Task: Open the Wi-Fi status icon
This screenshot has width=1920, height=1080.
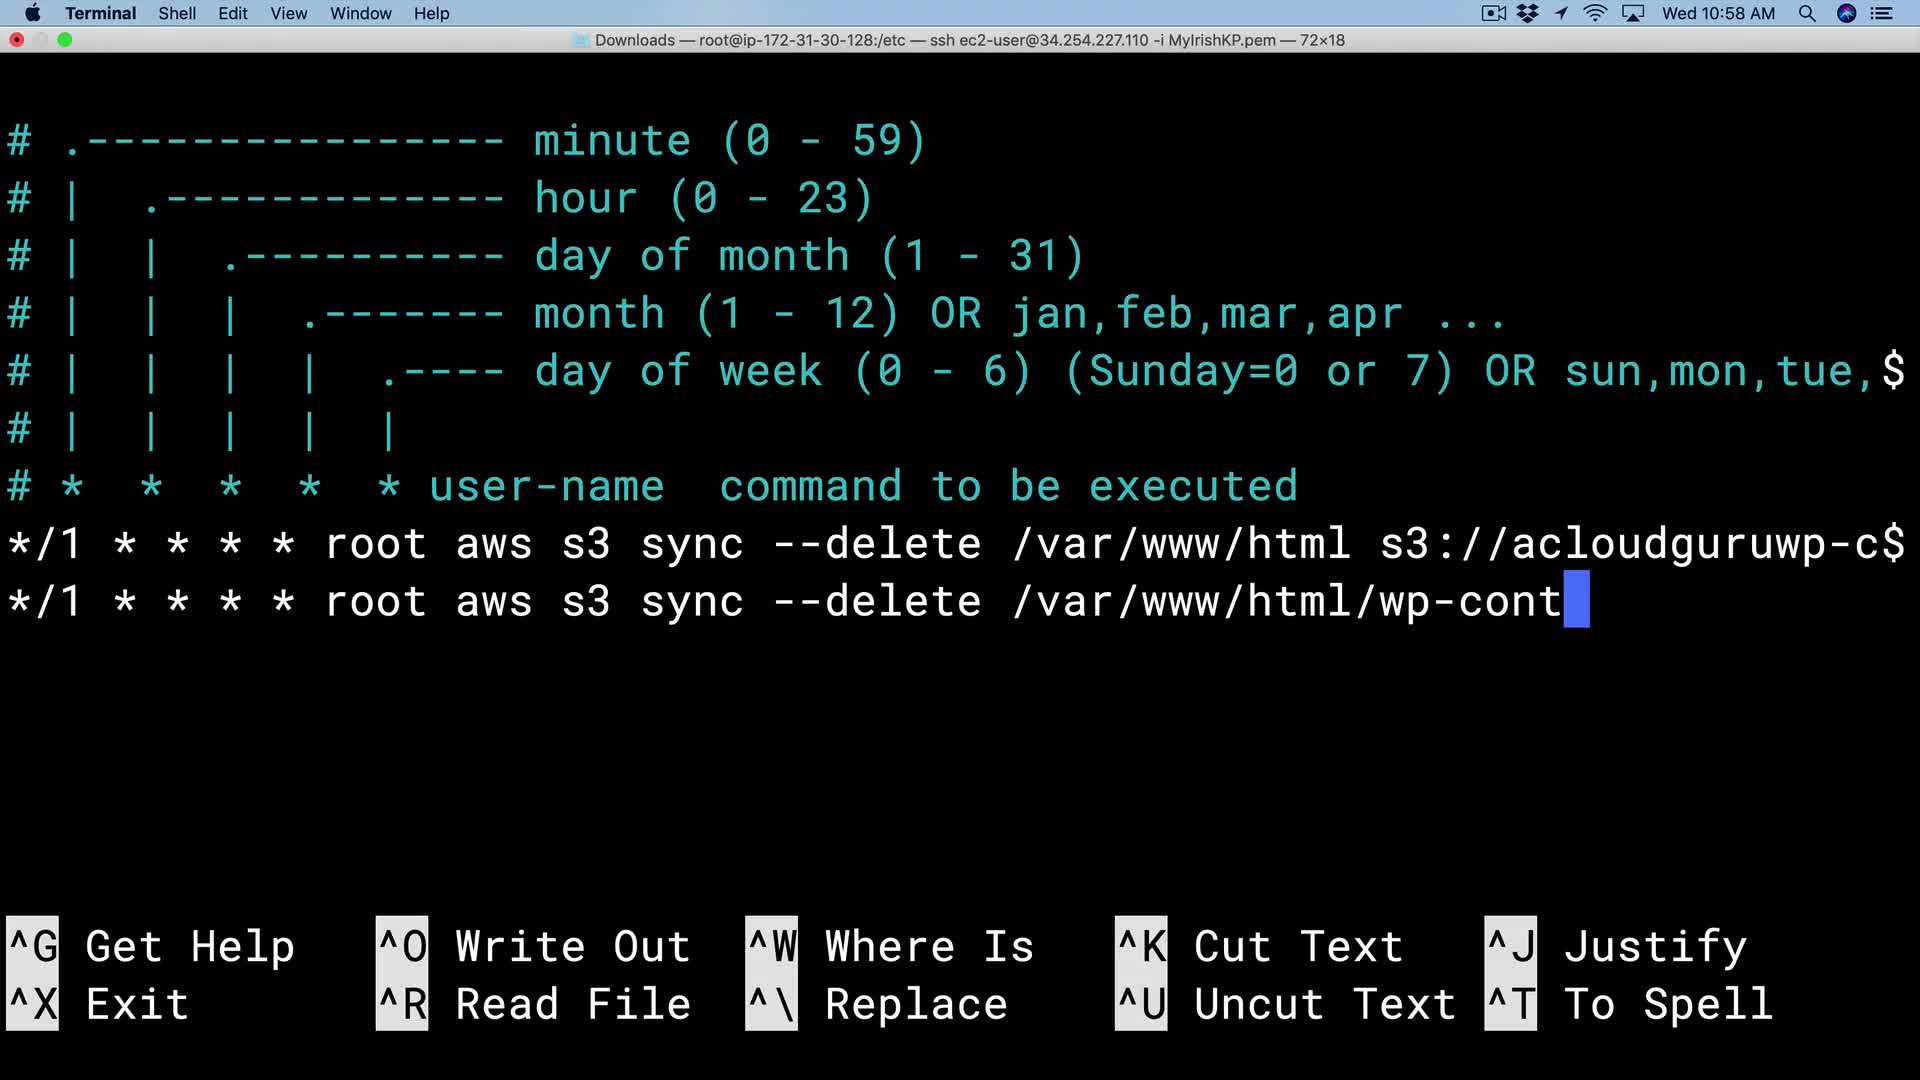Action: click(1595, 13)
